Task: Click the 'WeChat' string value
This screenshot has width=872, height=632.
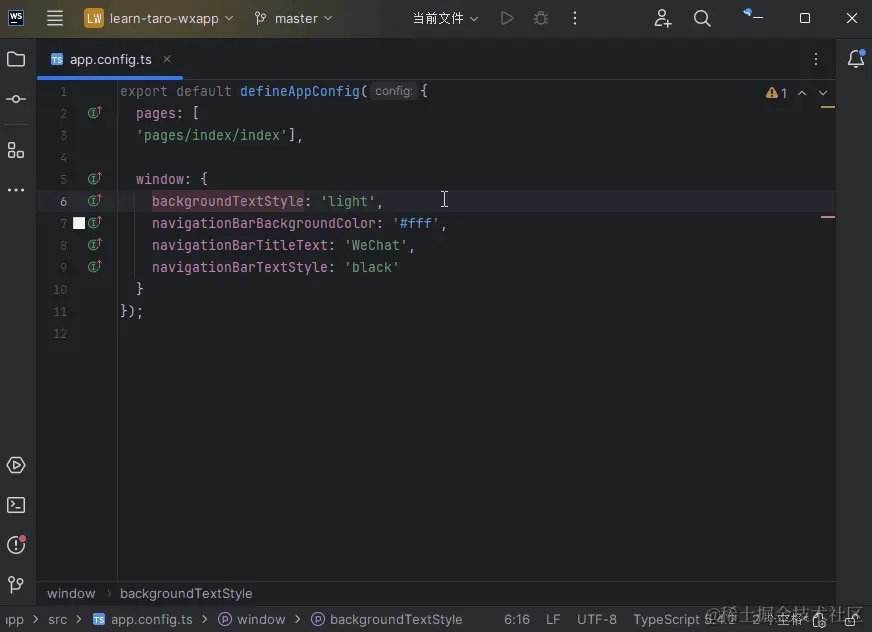Action: point(375,245)
